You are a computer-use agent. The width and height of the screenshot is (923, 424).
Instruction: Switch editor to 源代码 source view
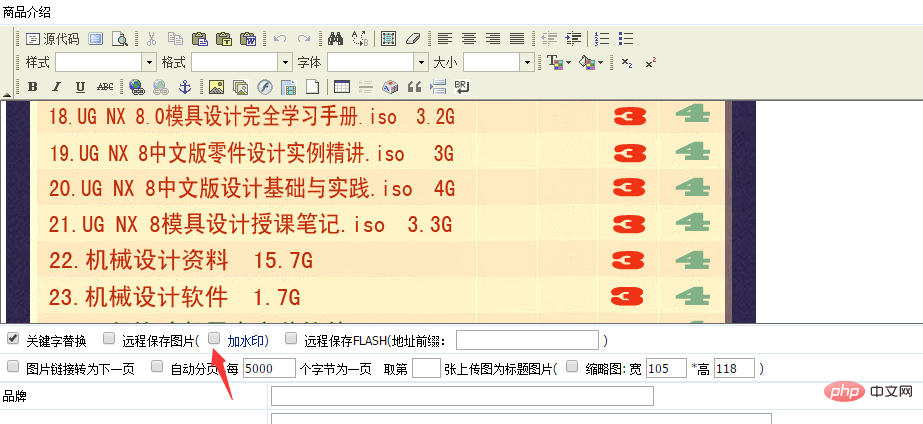pyautogui.click(x=52, y=39)
